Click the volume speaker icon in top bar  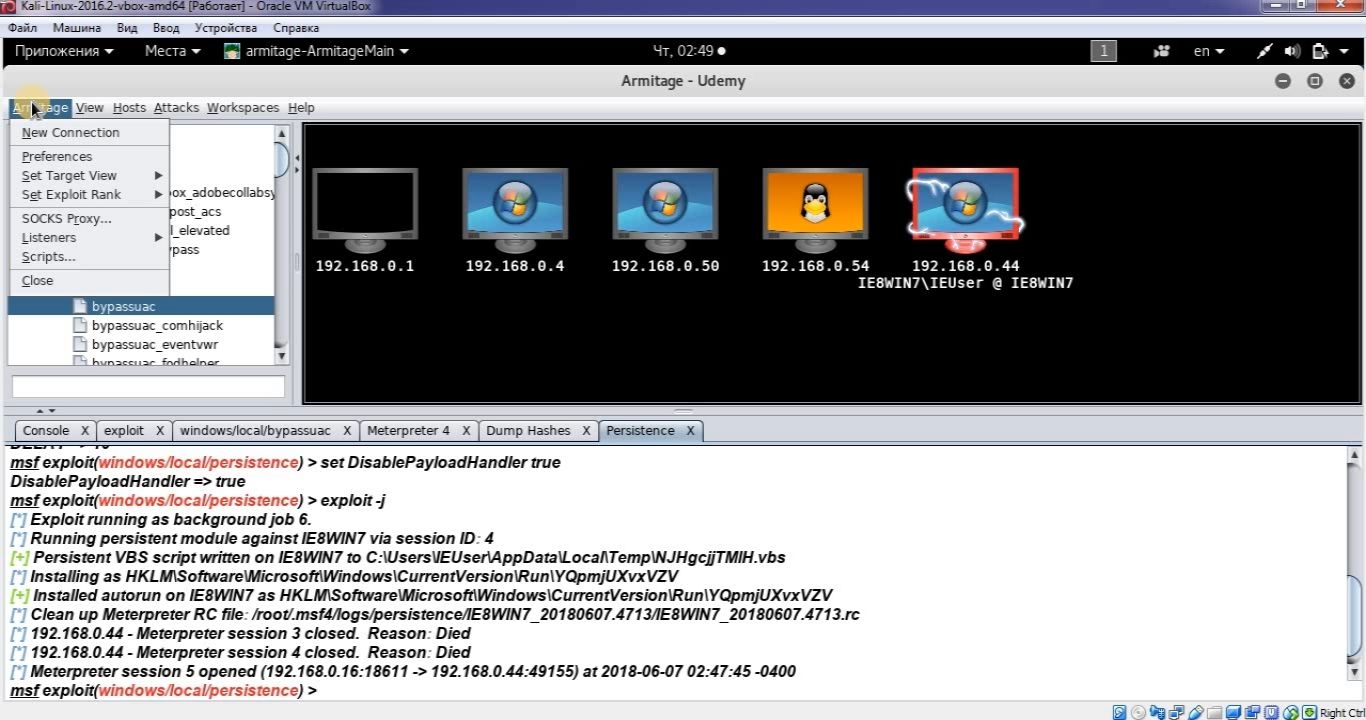pyautogui.click(x=1292, y=51)
